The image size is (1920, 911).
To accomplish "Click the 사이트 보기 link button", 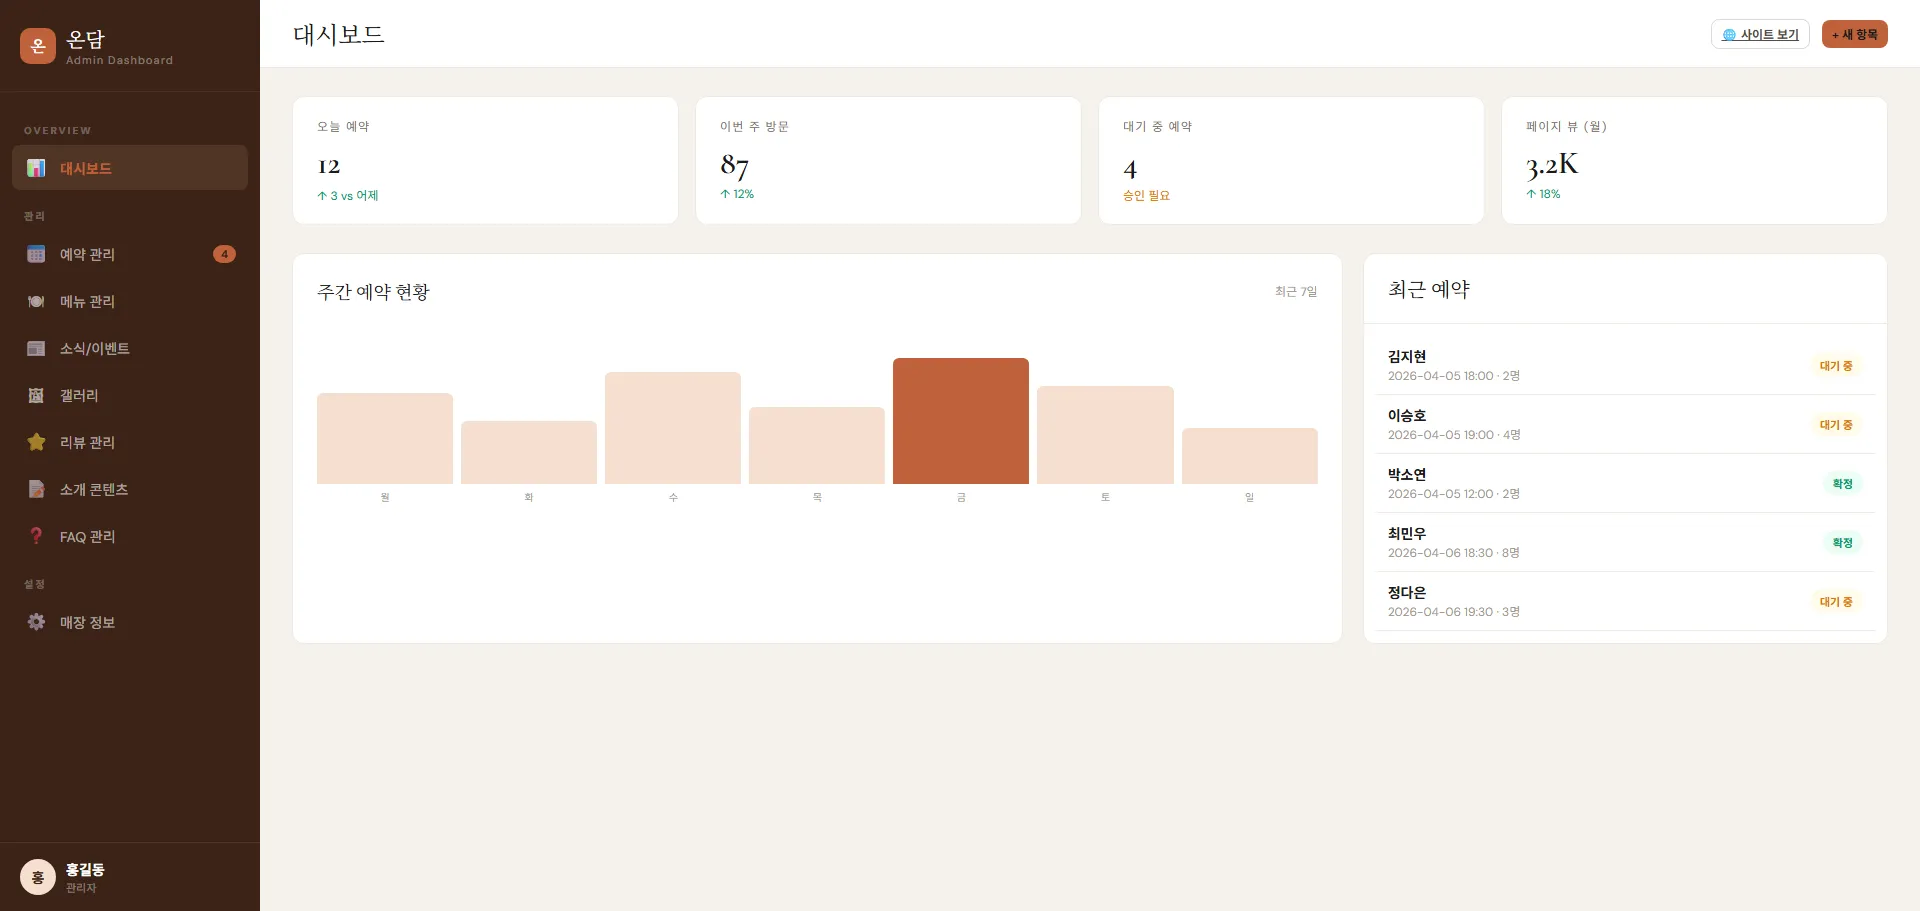I will click(1760, 34).
